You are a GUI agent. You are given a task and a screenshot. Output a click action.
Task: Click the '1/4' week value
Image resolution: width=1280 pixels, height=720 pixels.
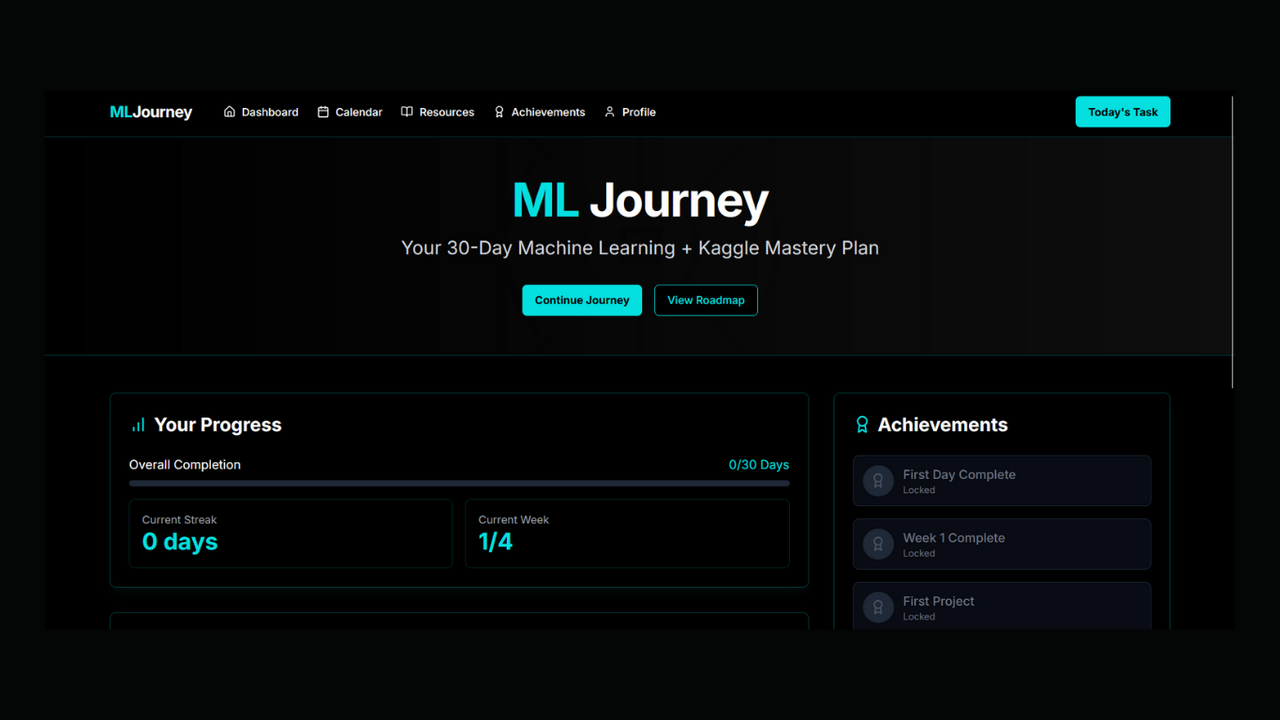[496, 542]
